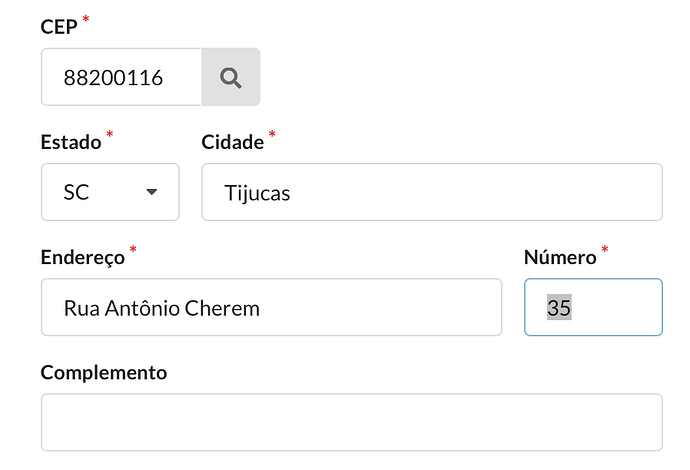Select the SC value in Estado
The height and width of the screenshot is (470, 690).
tap(76, 192)
